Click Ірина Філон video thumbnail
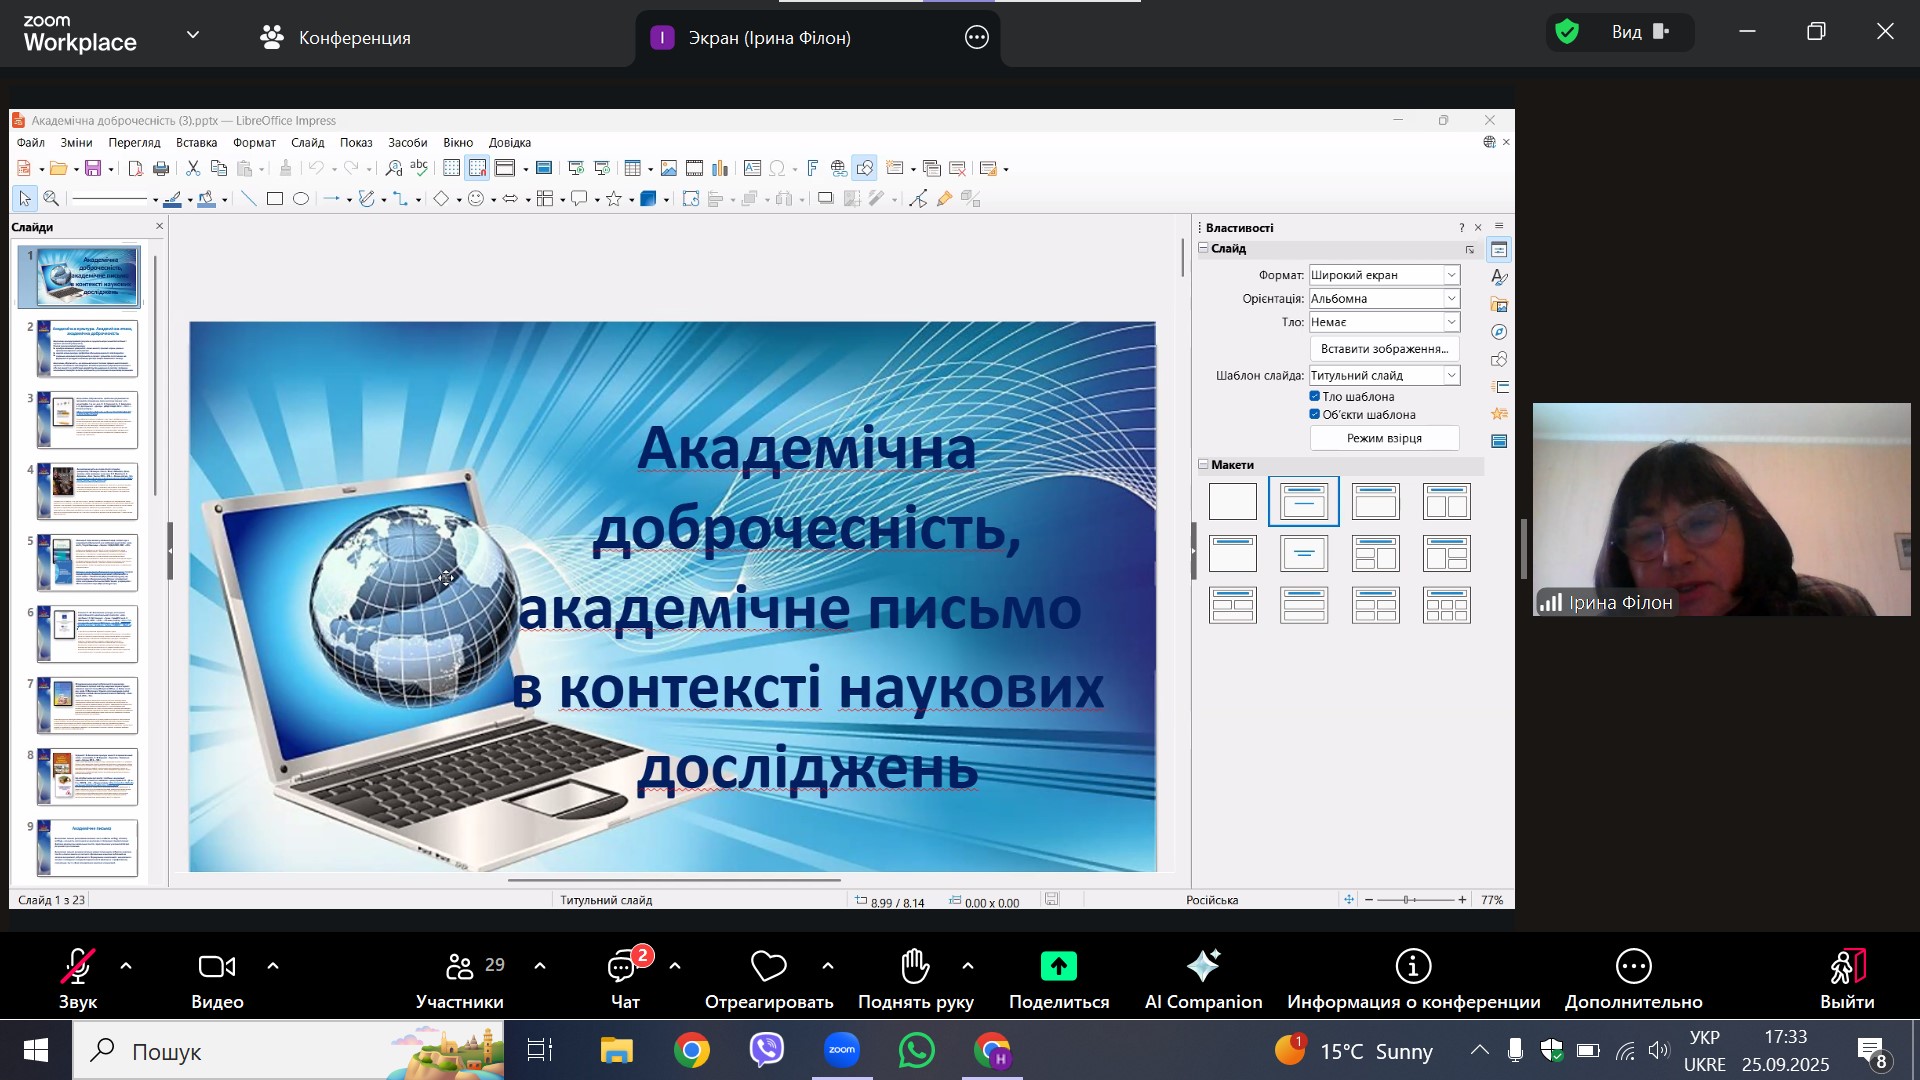 click(1720, 508)
